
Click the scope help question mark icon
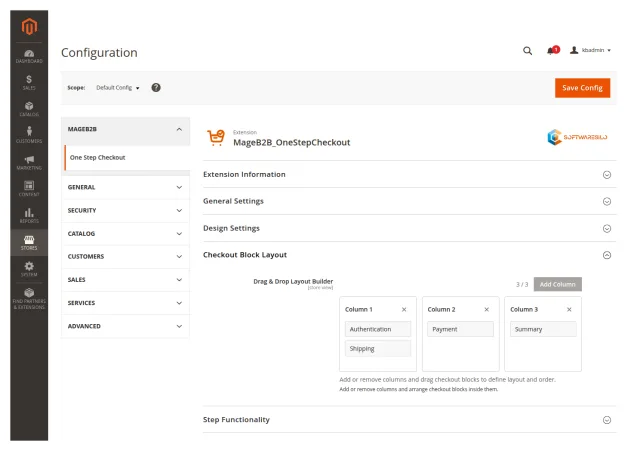(x=156, y=87)
